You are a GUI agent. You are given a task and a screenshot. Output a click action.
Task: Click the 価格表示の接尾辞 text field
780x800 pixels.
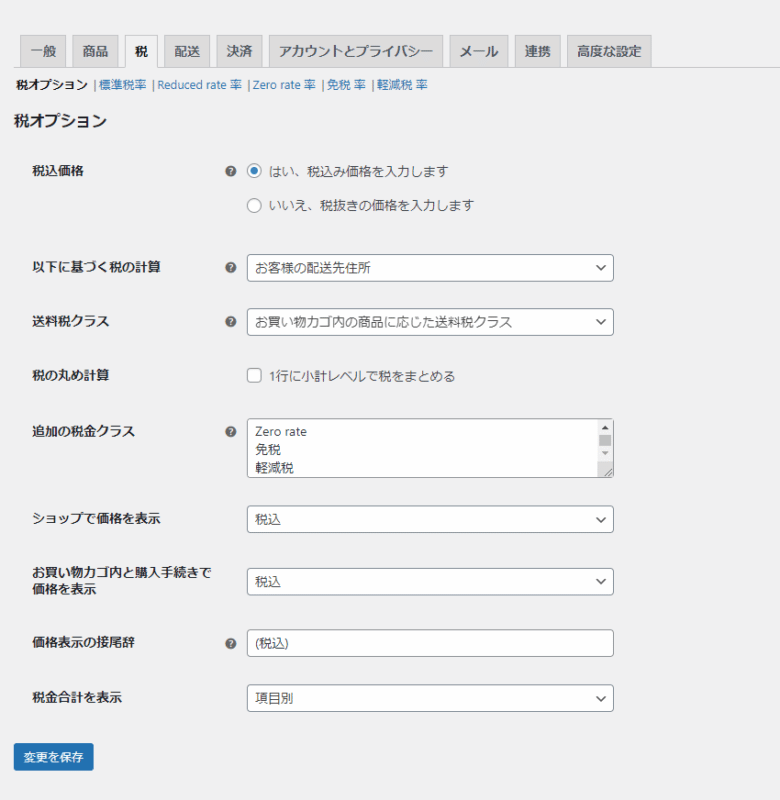tap(429, 643)
